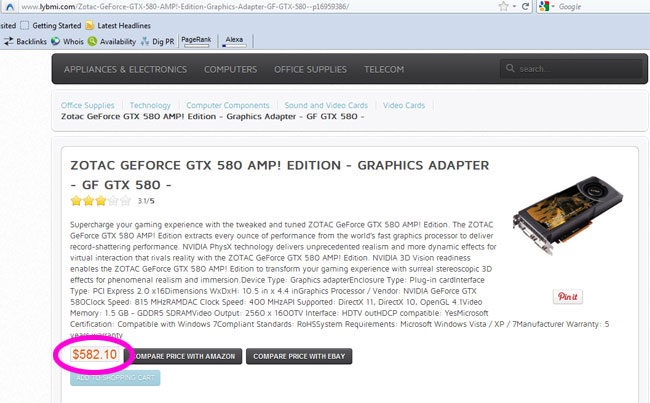
Task: Click the third rating star
Action: (101, 201)
